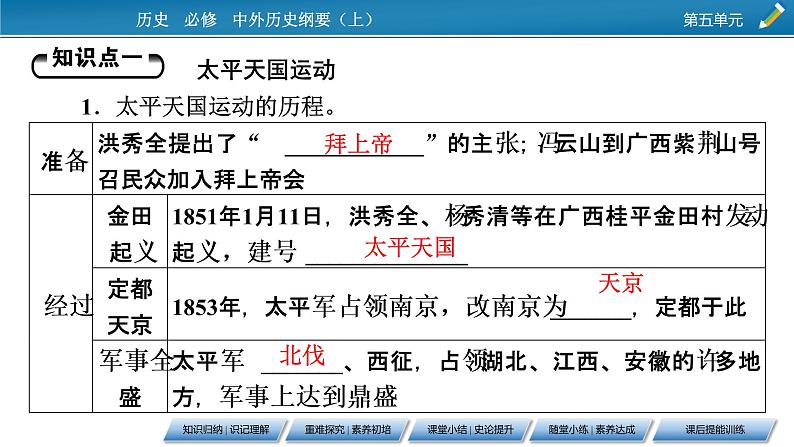Go to 随堂小练|素养达成 tab
The height and width of the screenshot is (447, 794).
click(x=592, y=430)
